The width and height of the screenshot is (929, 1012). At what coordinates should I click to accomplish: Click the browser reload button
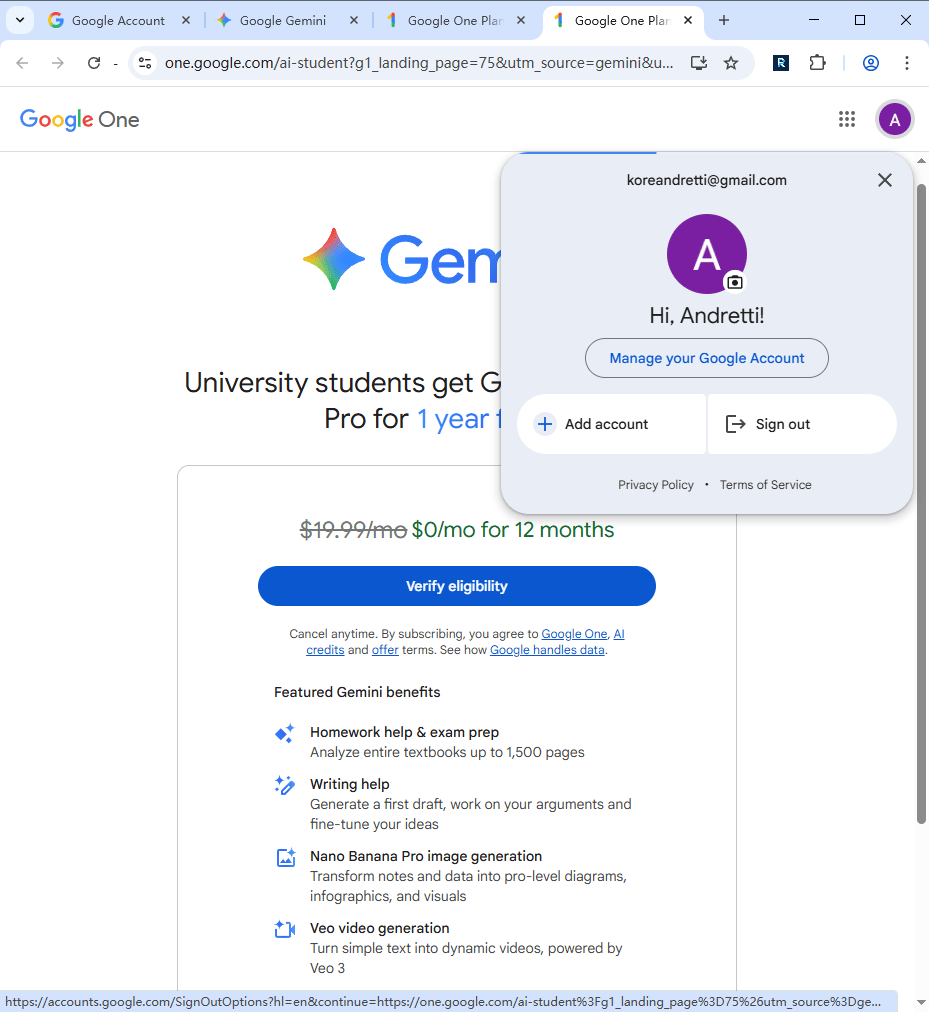click(94, 63)
